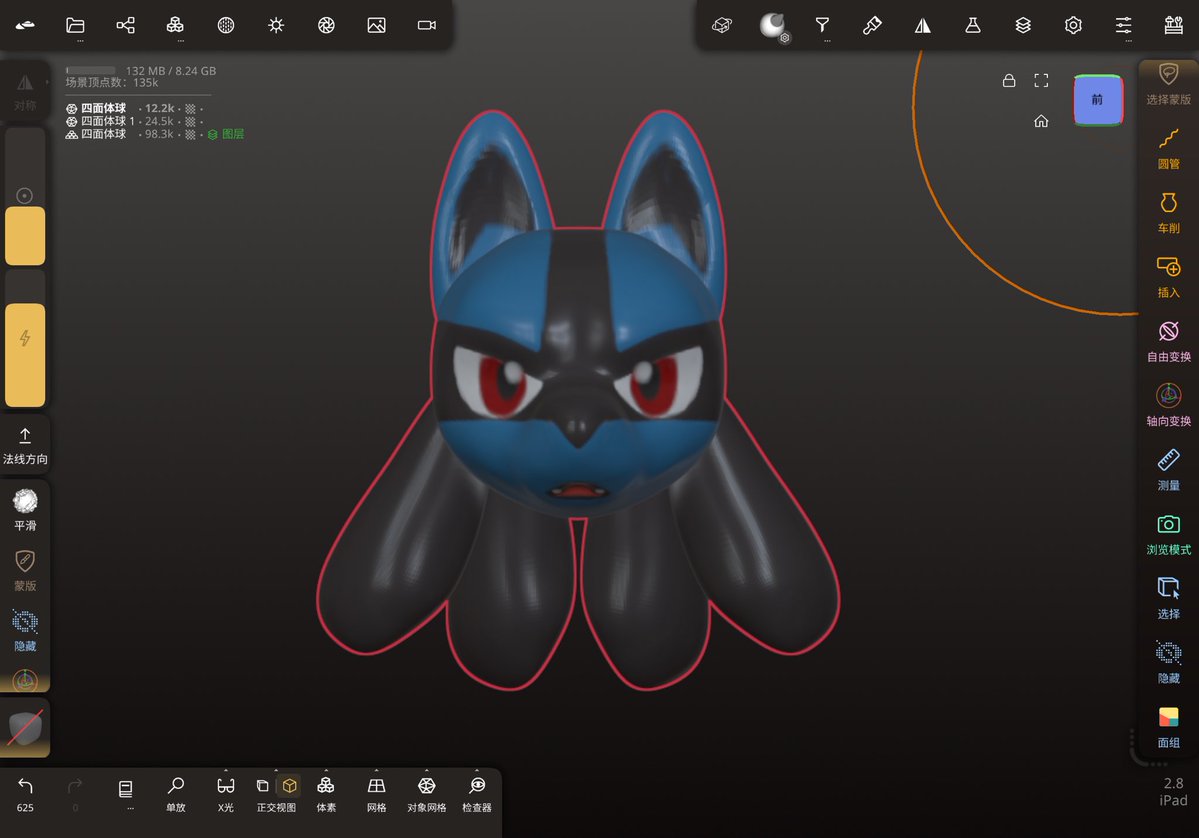Open the background image menu
Image resolution: width=1199 pixels, height=838 pixels.
pyautogui.click(x=376, y=25)
